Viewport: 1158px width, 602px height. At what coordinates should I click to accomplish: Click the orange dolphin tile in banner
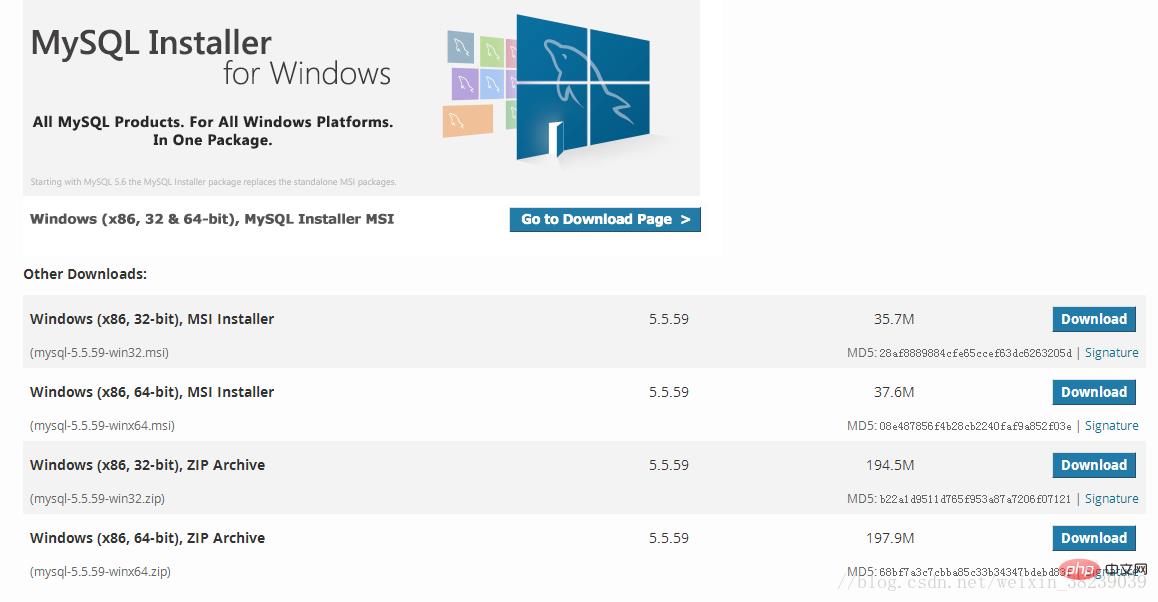click(x=467, y=121)
